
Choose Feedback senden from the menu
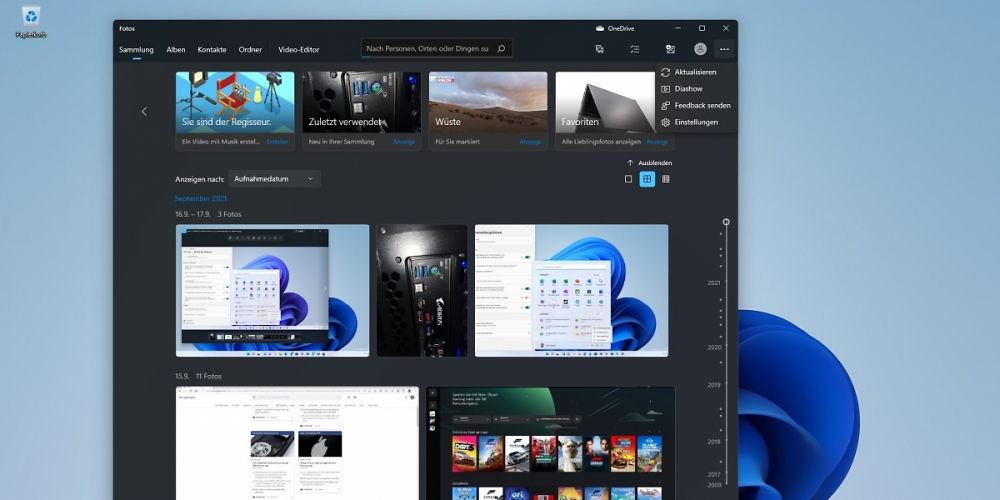695,105
